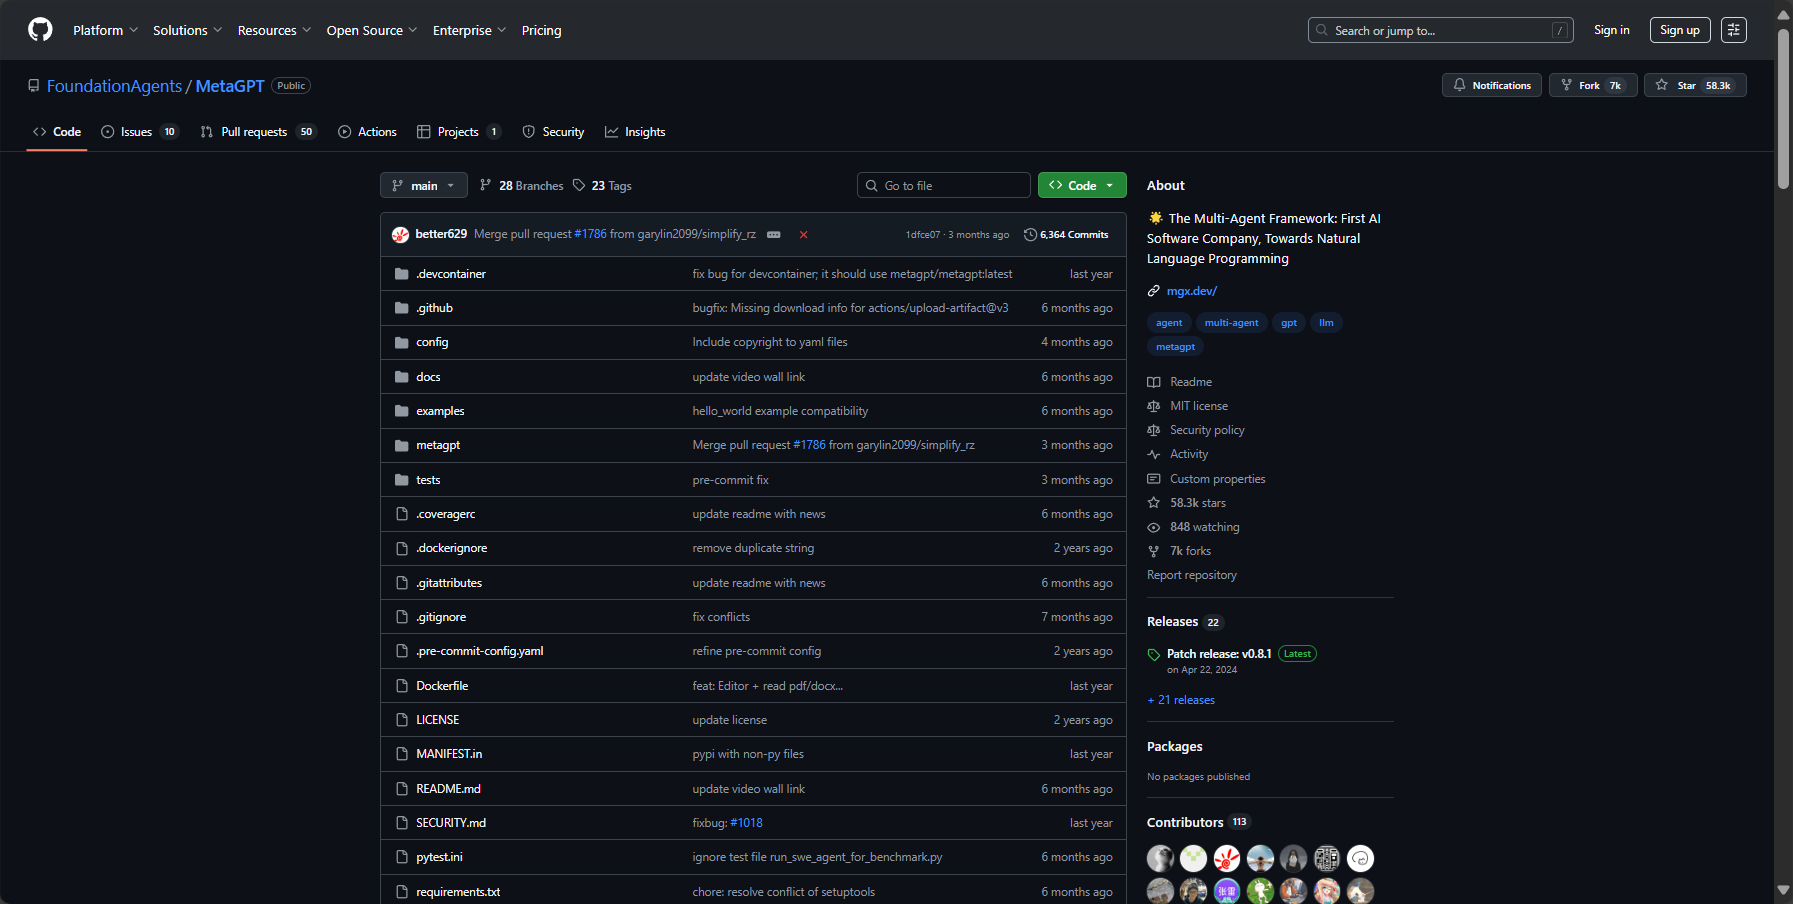This screenshot has height=904, width=1793.
Task: Open commit history clock icon
Action: [1030, 235]
